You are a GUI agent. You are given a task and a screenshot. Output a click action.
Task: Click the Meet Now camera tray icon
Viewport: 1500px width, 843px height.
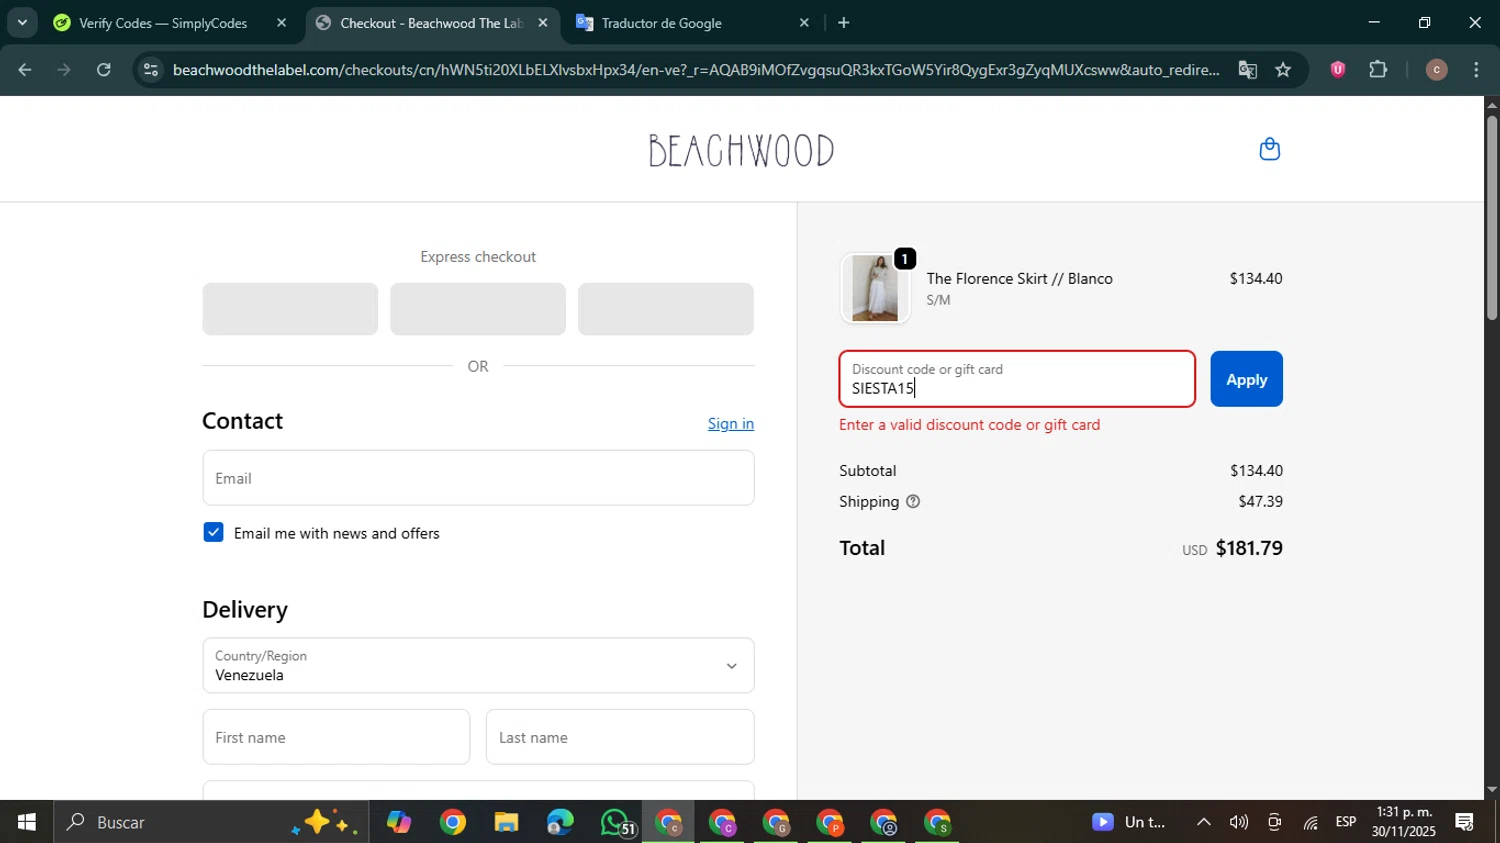coord(1274,822)
